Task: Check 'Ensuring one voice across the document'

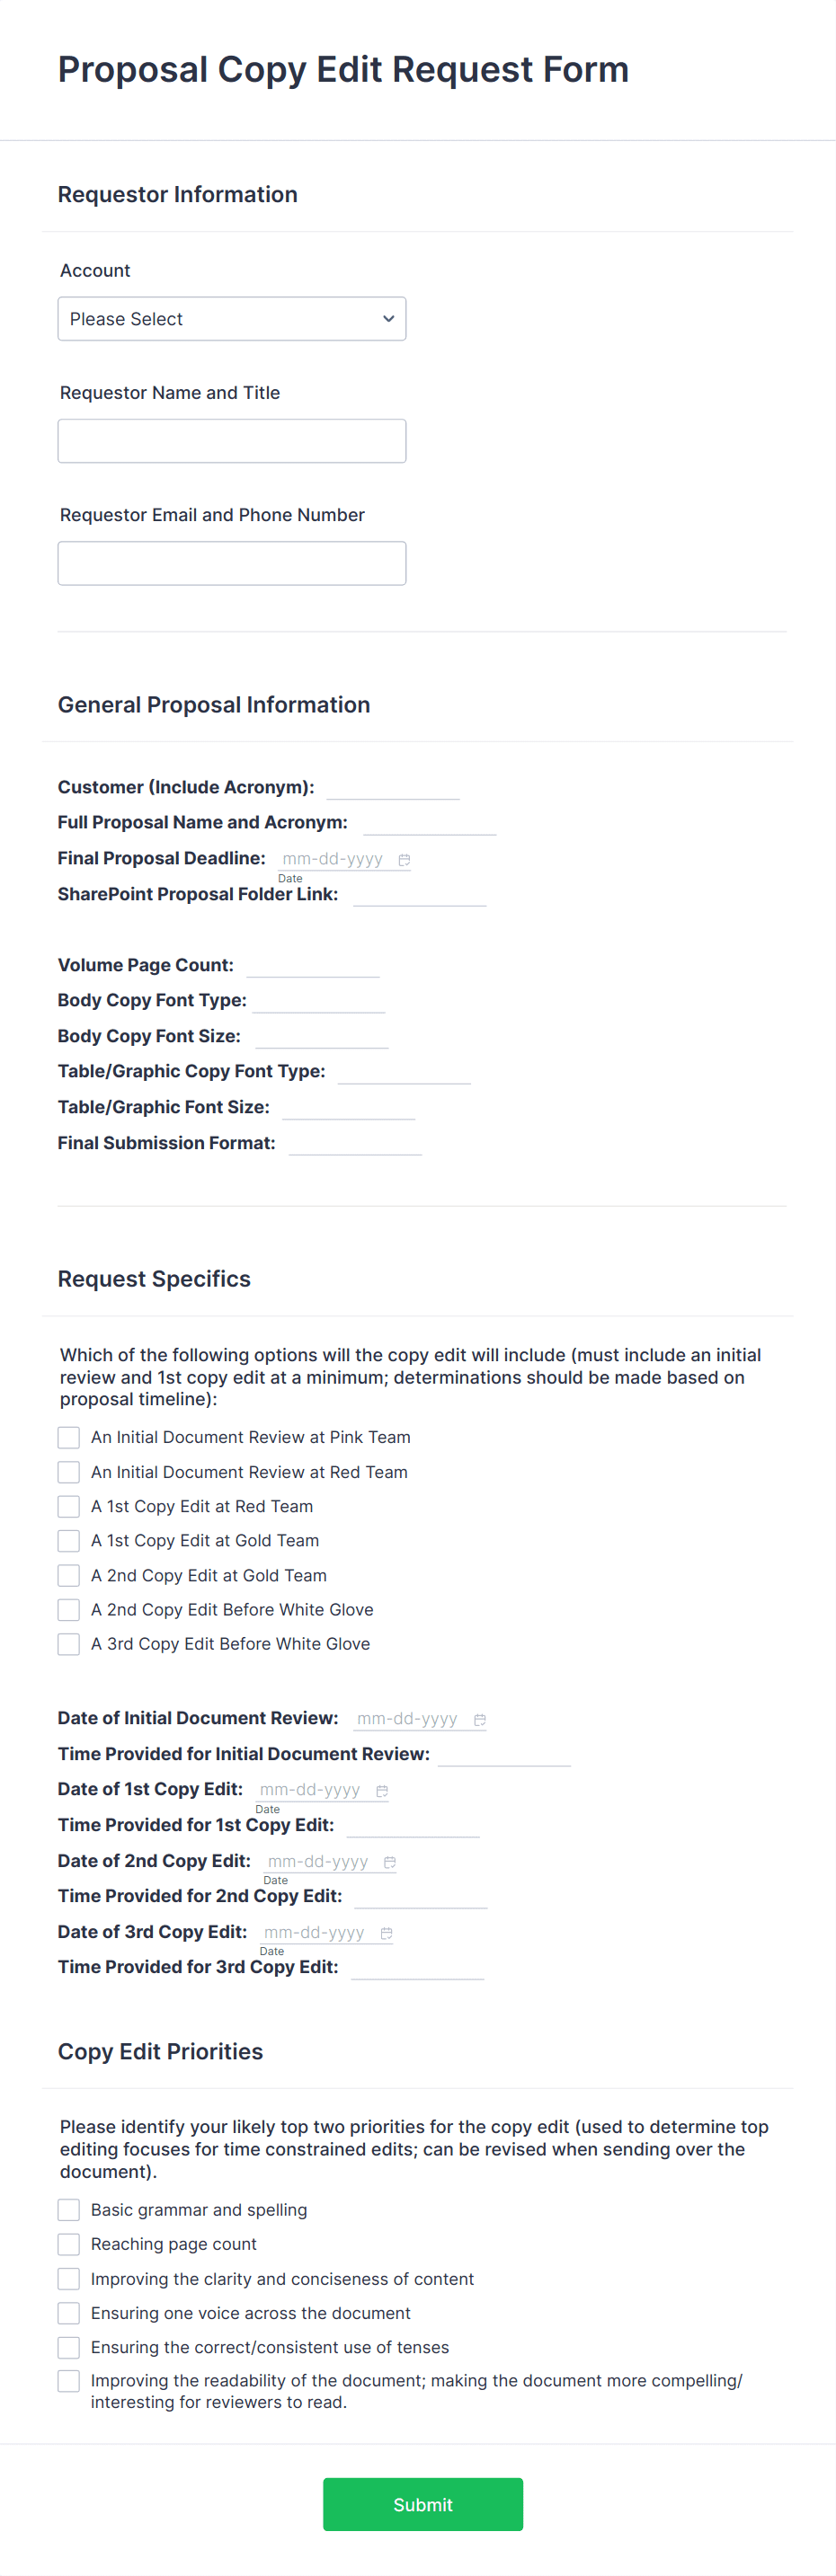Action: [x=68, y=2313]
